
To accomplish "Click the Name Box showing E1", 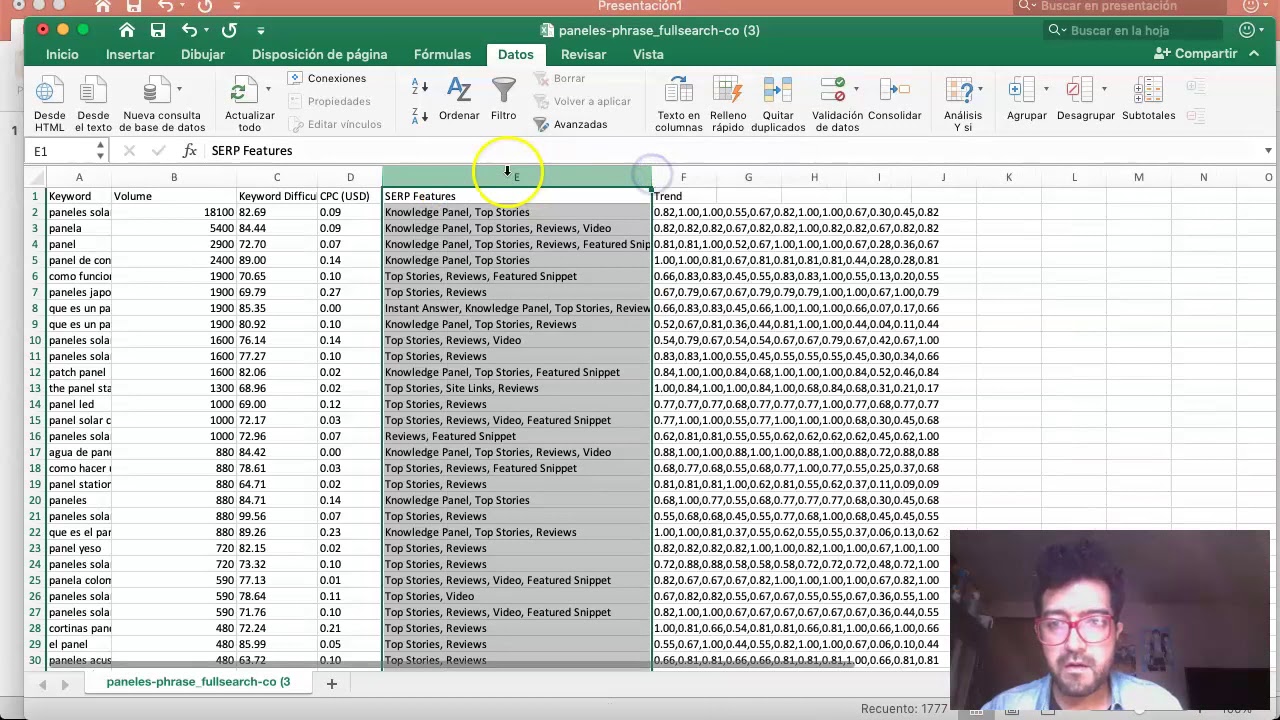I will coord(62,151).
